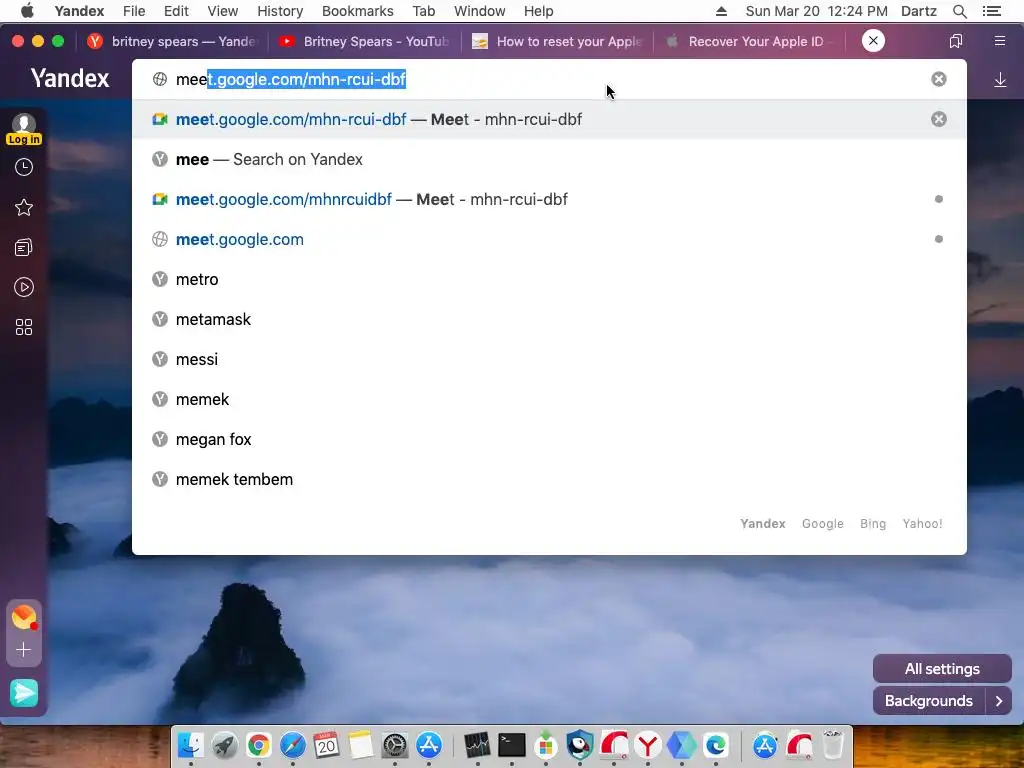Switch to the britney spears Yandex tab
The width and height of the screenshot is (1024, 768).
(x=172, y=41)
